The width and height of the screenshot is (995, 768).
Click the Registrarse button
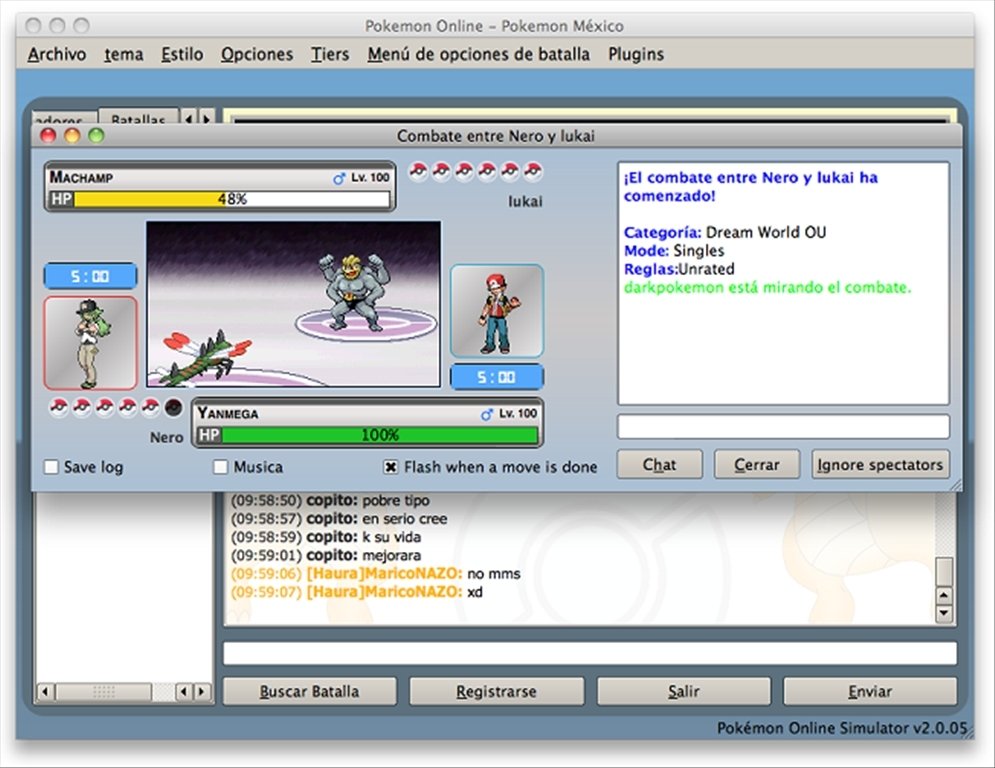(496, 691)
